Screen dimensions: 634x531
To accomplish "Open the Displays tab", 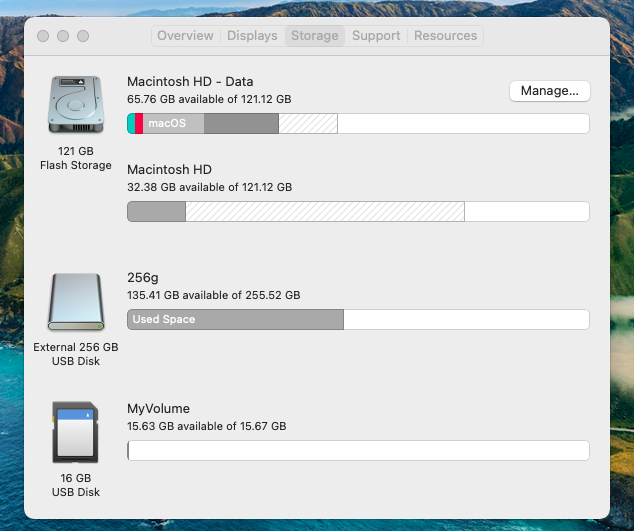I will tap(252, 36).
